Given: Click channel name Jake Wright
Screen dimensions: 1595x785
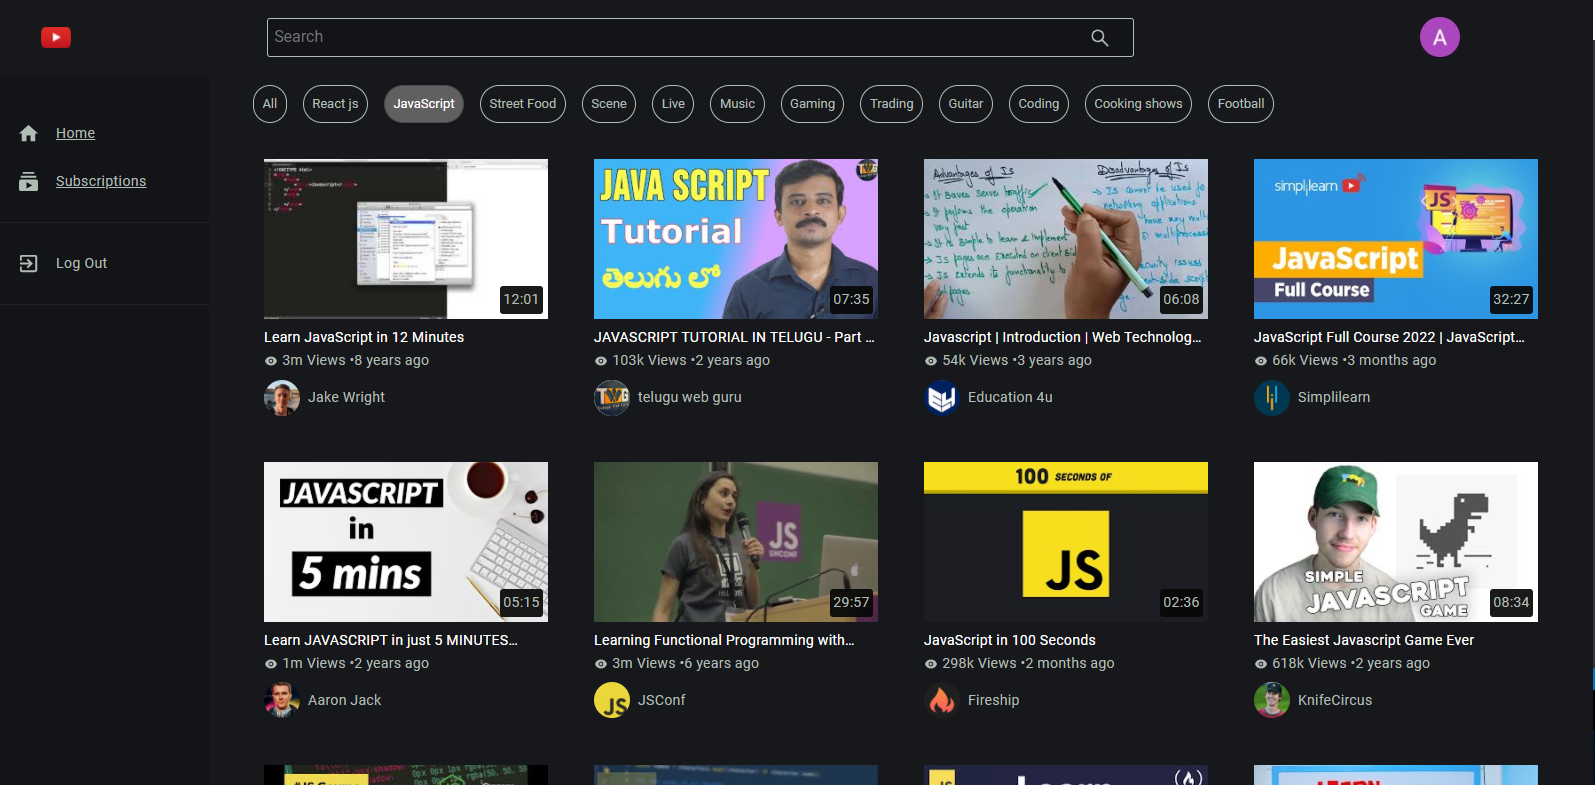Looking at the screenshot, I should pos(346,397).
